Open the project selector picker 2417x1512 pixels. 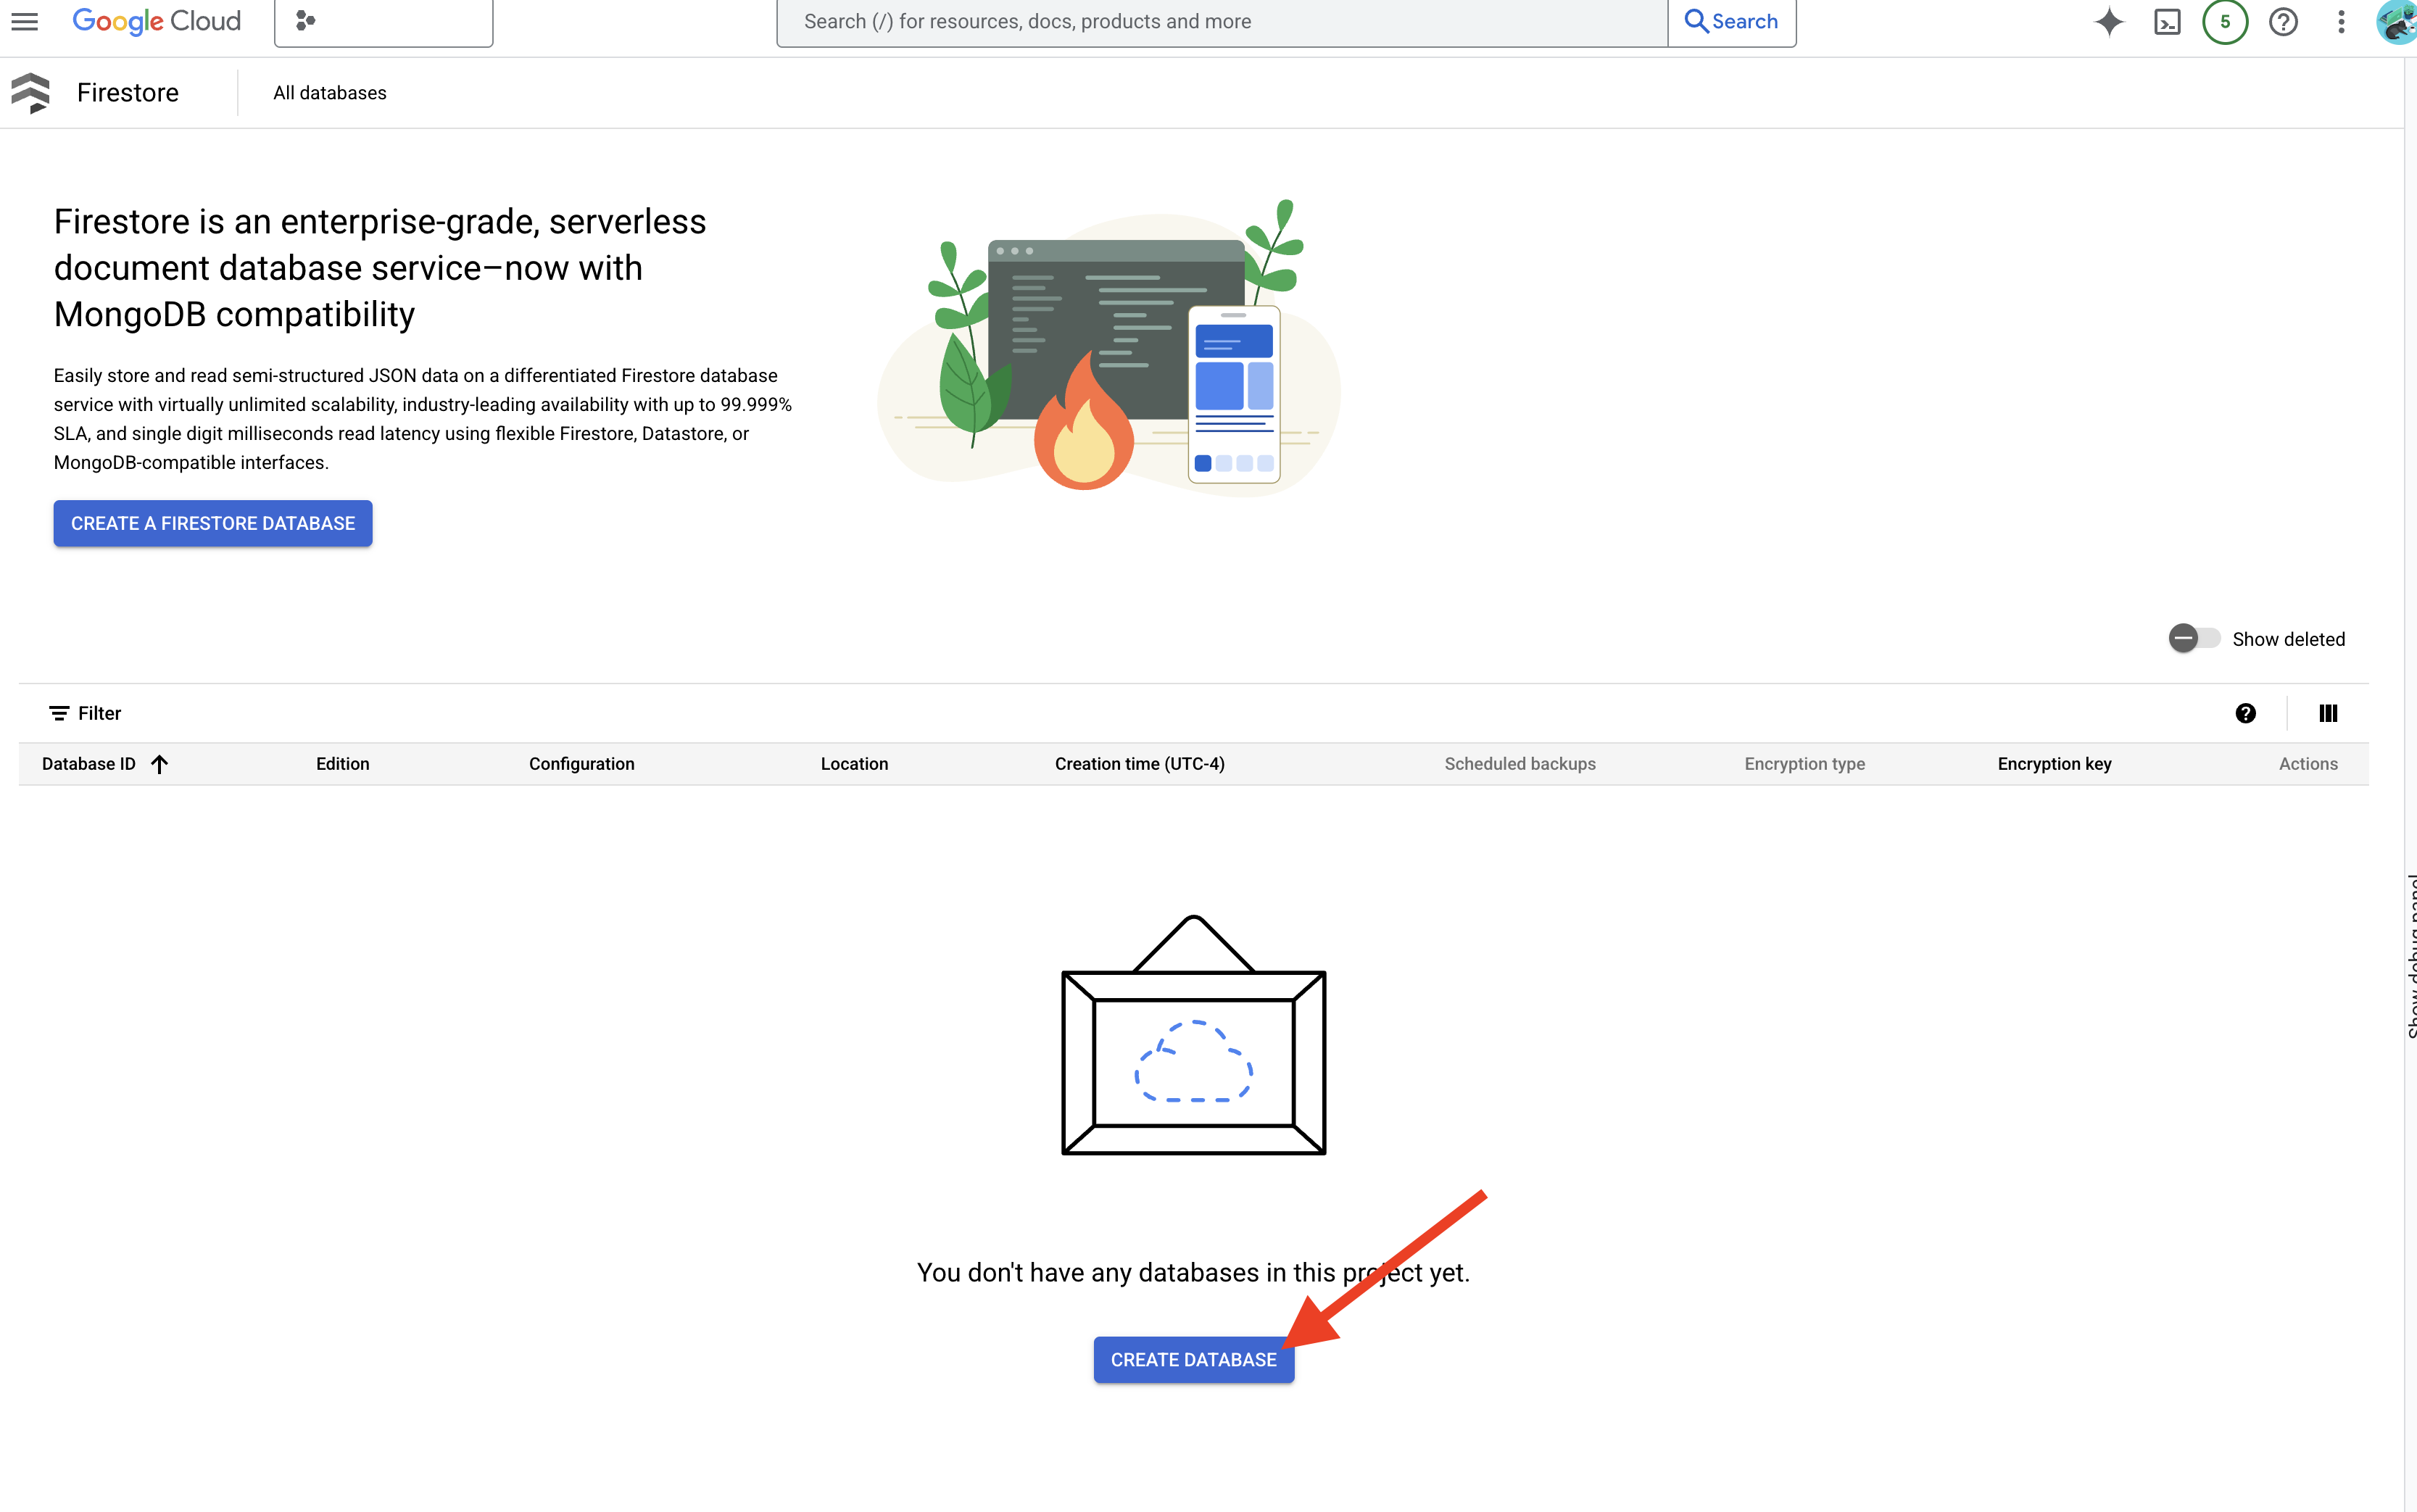pos(383,21)
